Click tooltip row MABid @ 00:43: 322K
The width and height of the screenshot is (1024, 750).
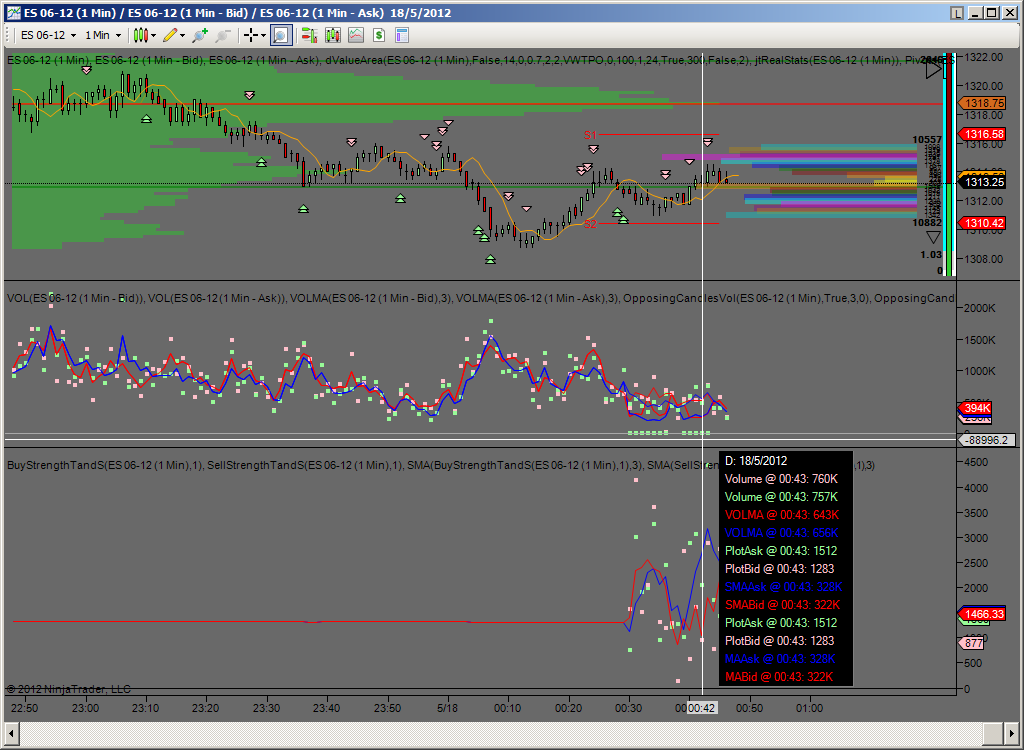click(779, 677)
